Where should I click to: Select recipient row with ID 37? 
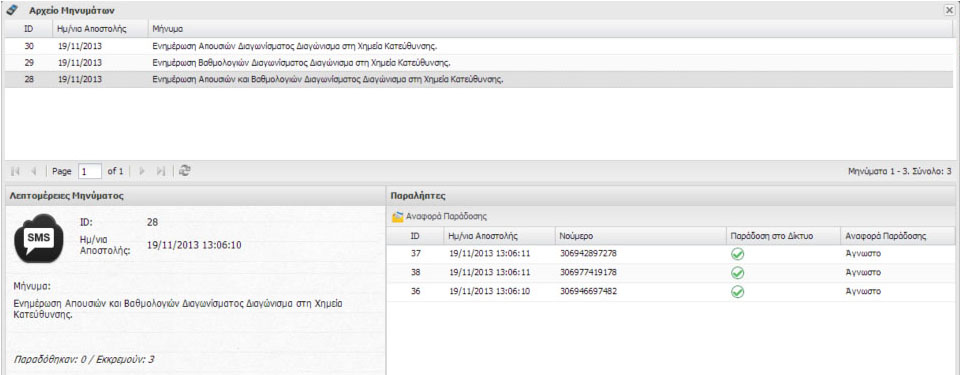point(671,253)
